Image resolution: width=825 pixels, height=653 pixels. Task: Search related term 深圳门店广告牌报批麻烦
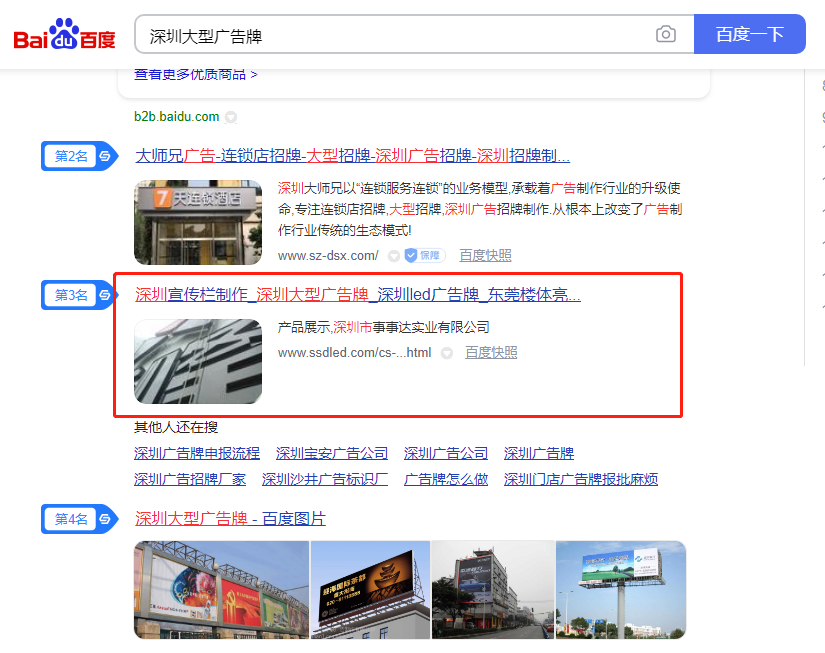pos(581,479)
